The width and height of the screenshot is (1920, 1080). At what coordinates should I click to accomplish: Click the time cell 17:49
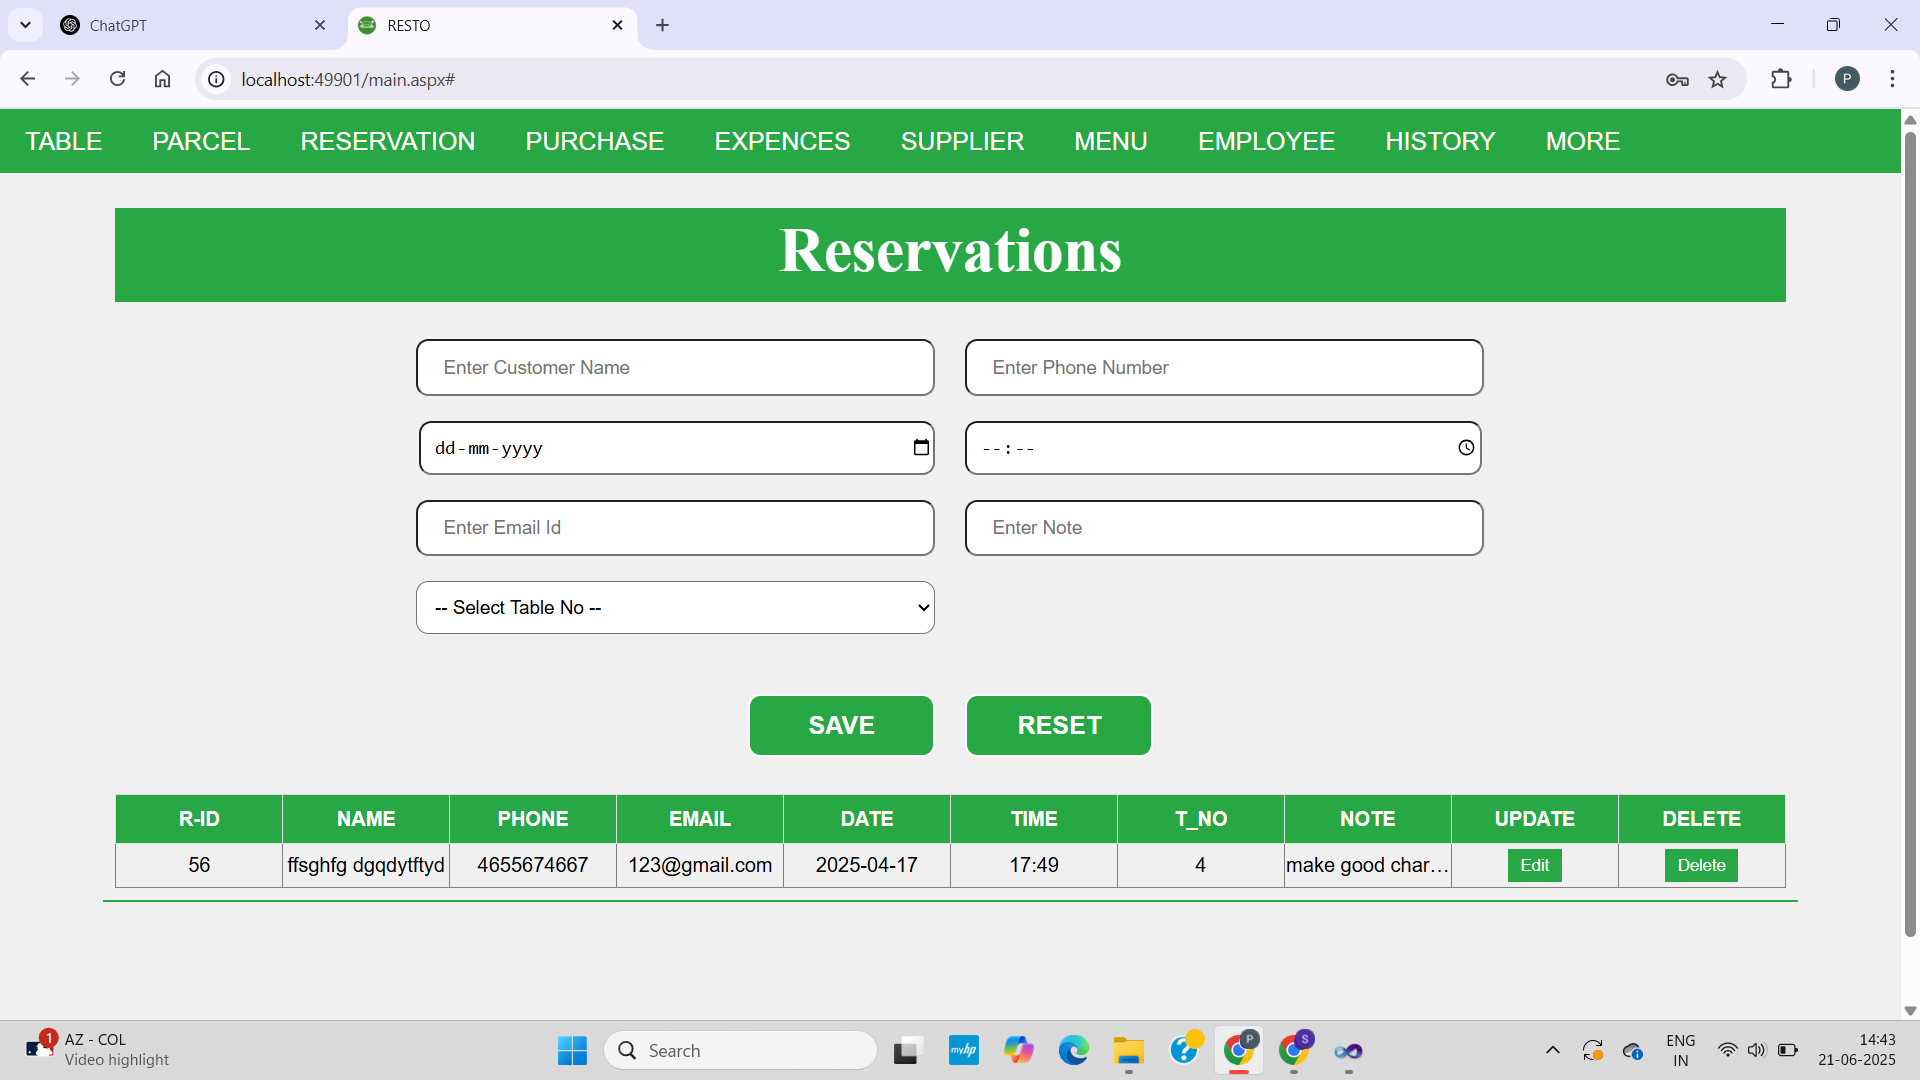(x=1034, y=865)
